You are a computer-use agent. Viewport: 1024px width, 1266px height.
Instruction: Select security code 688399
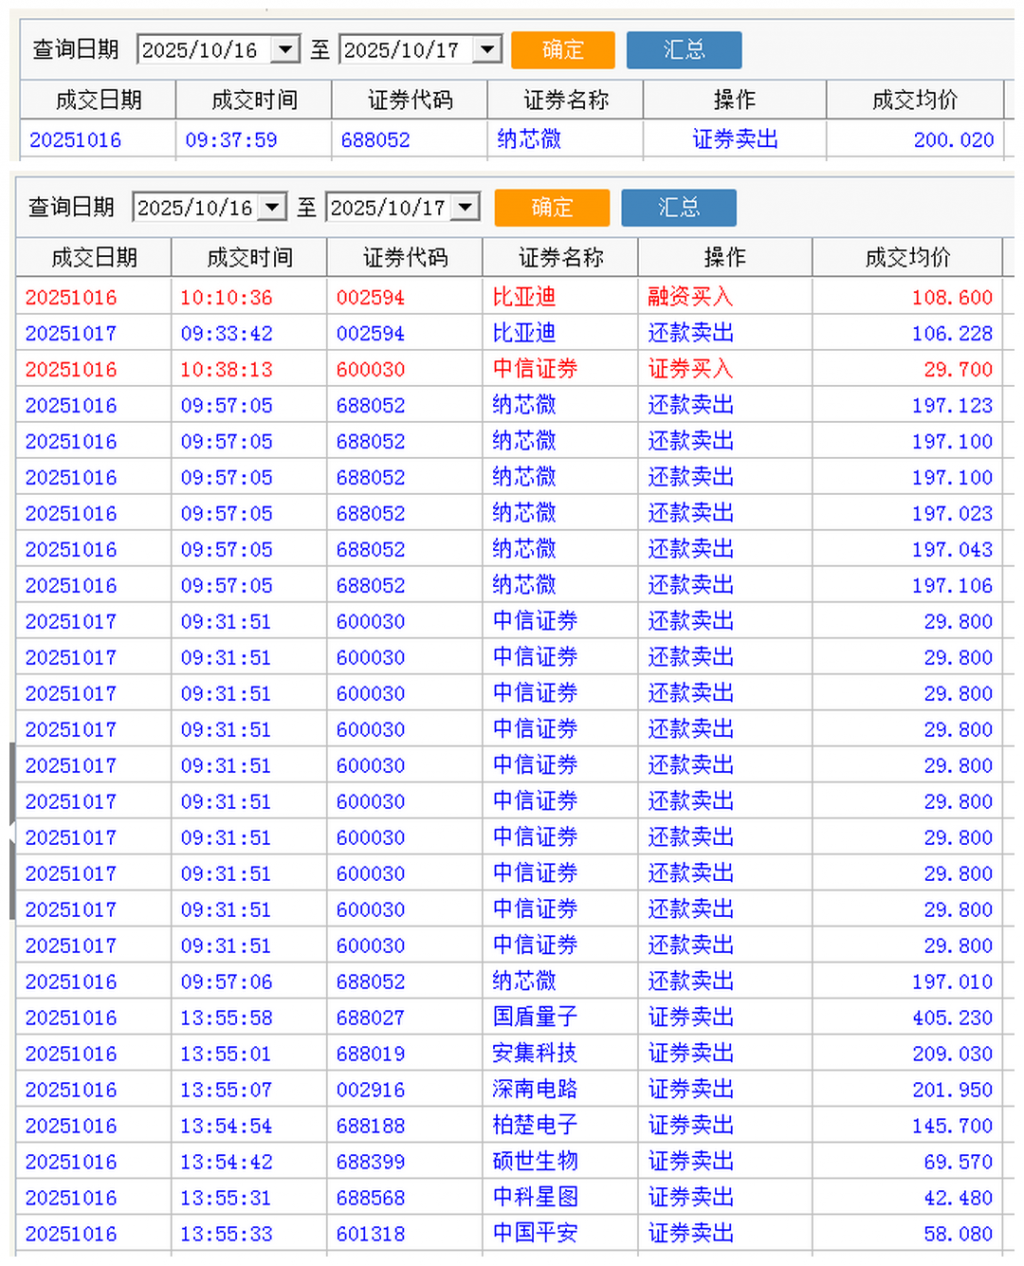click(x=370, y=1161)
